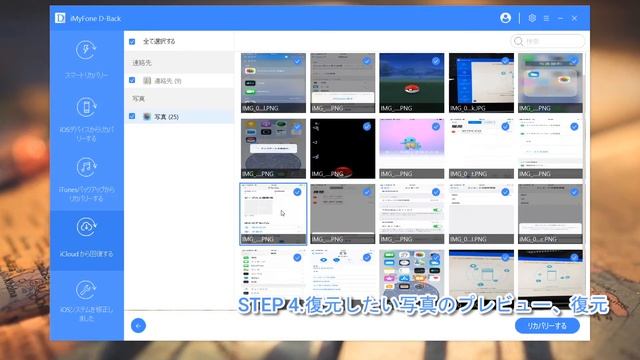The width and height of the screenshot is (640, 360).
Task: Select Fix iOS System mode
Action: [87, 301]
